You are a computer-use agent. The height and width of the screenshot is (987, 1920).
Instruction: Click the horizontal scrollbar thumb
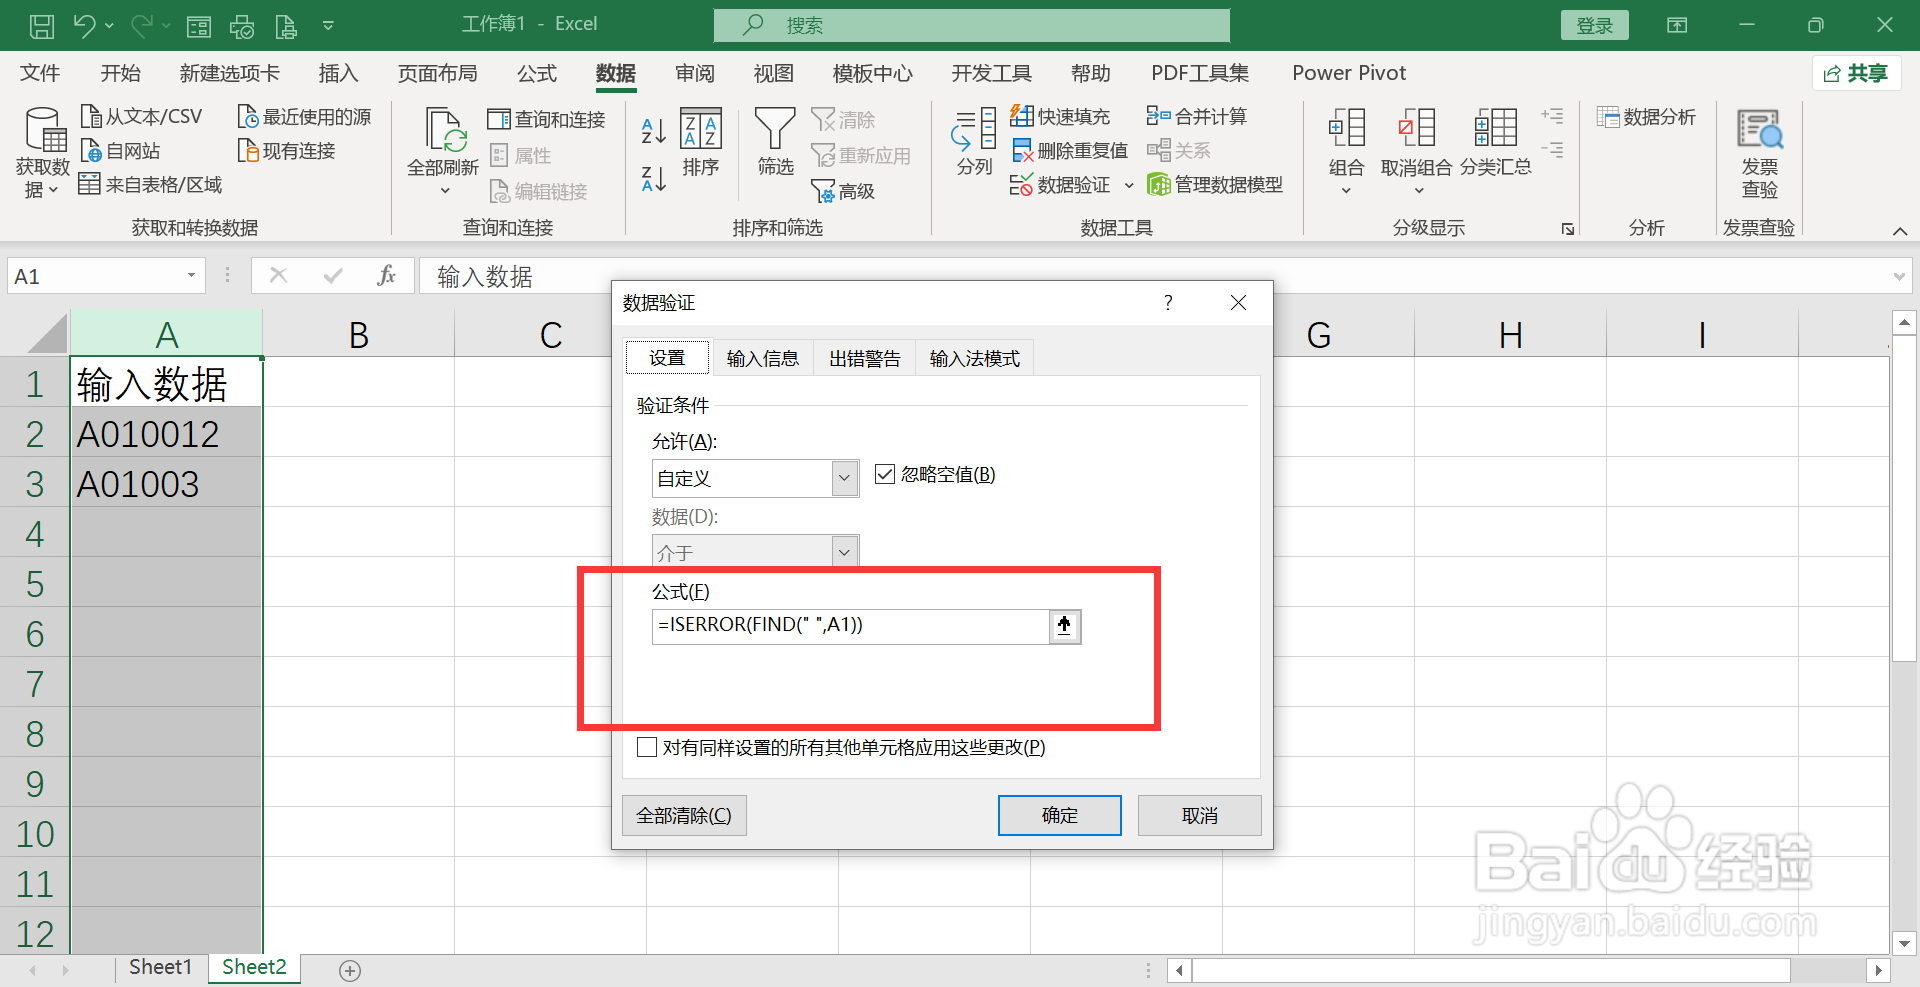(1491, 970)
